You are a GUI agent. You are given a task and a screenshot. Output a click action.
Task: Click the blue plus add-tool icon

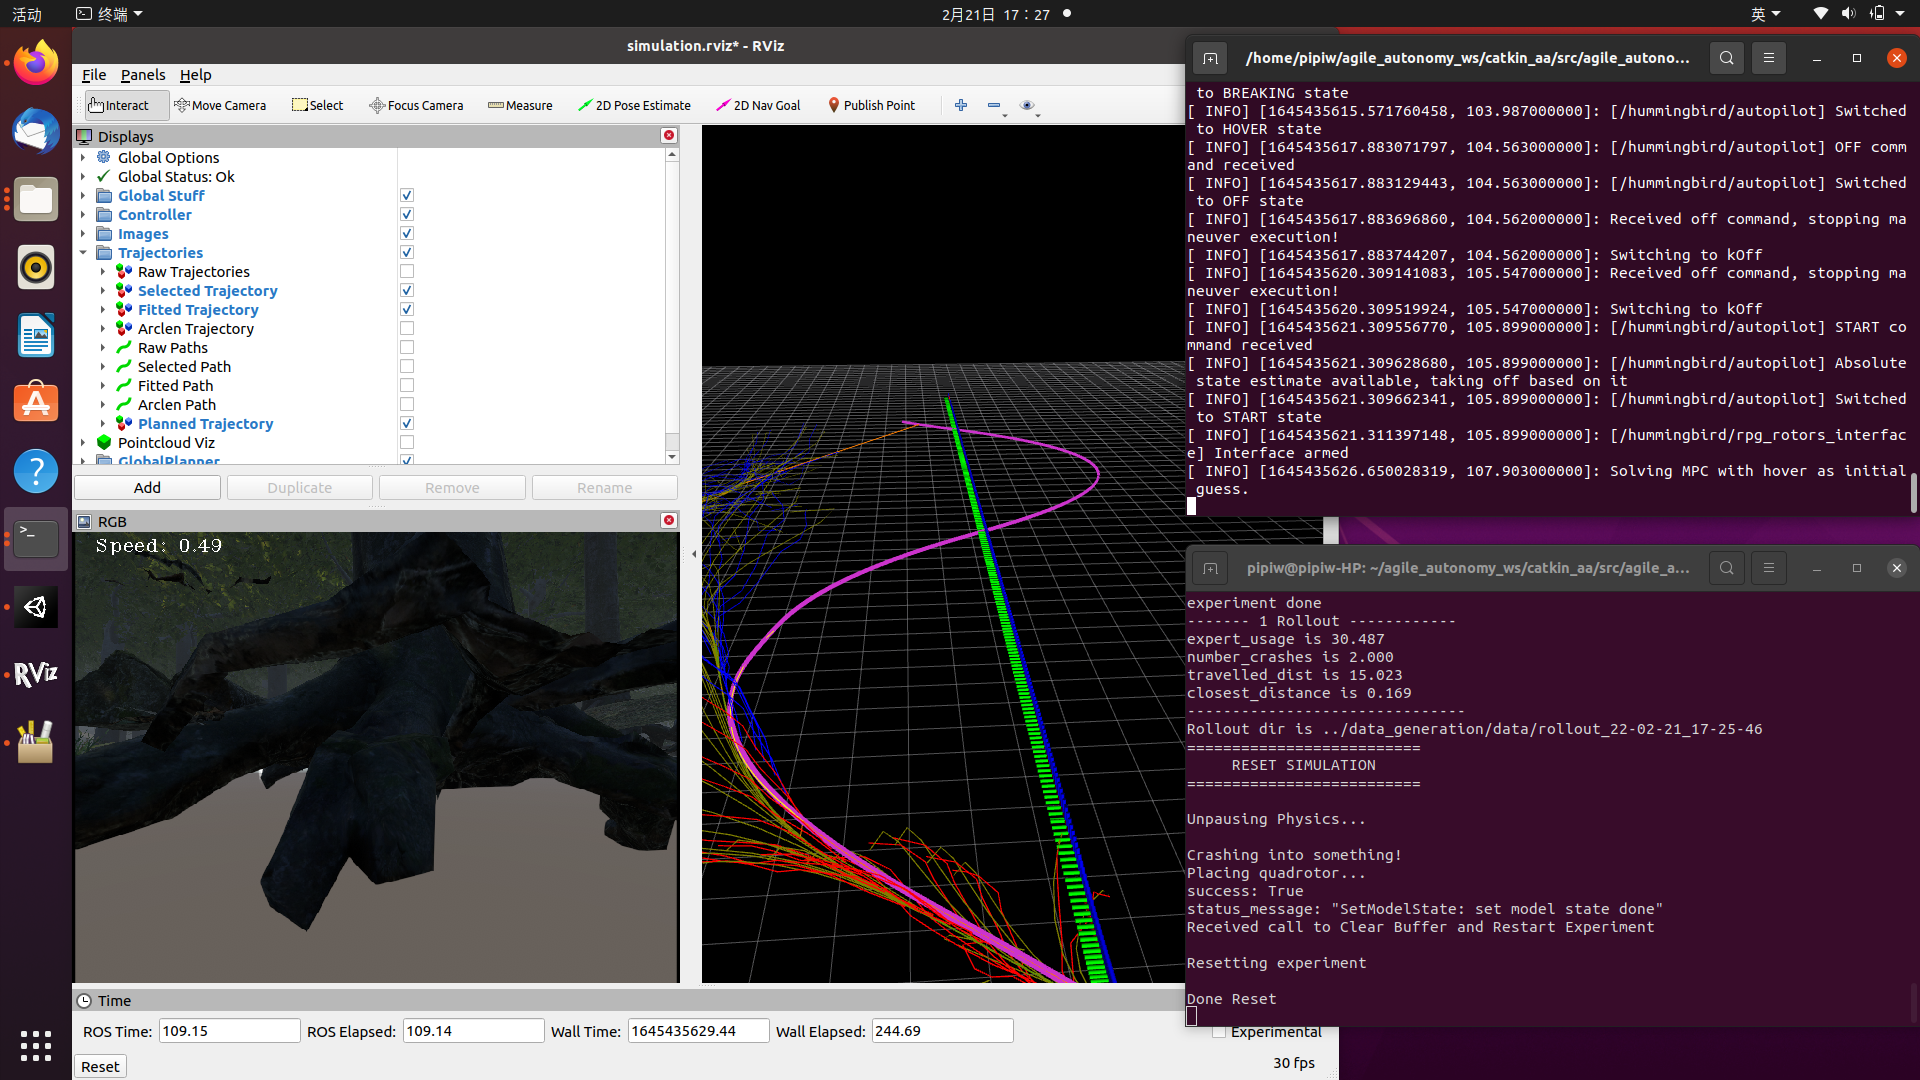click(x=961, y=105)
